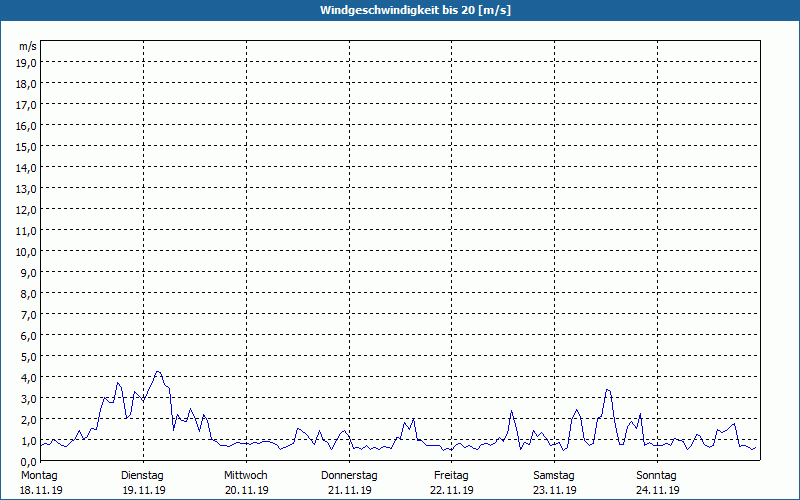Screen dimensions: 800x500
Task: Click the 3,0 y-axis label
Action: 29,398
